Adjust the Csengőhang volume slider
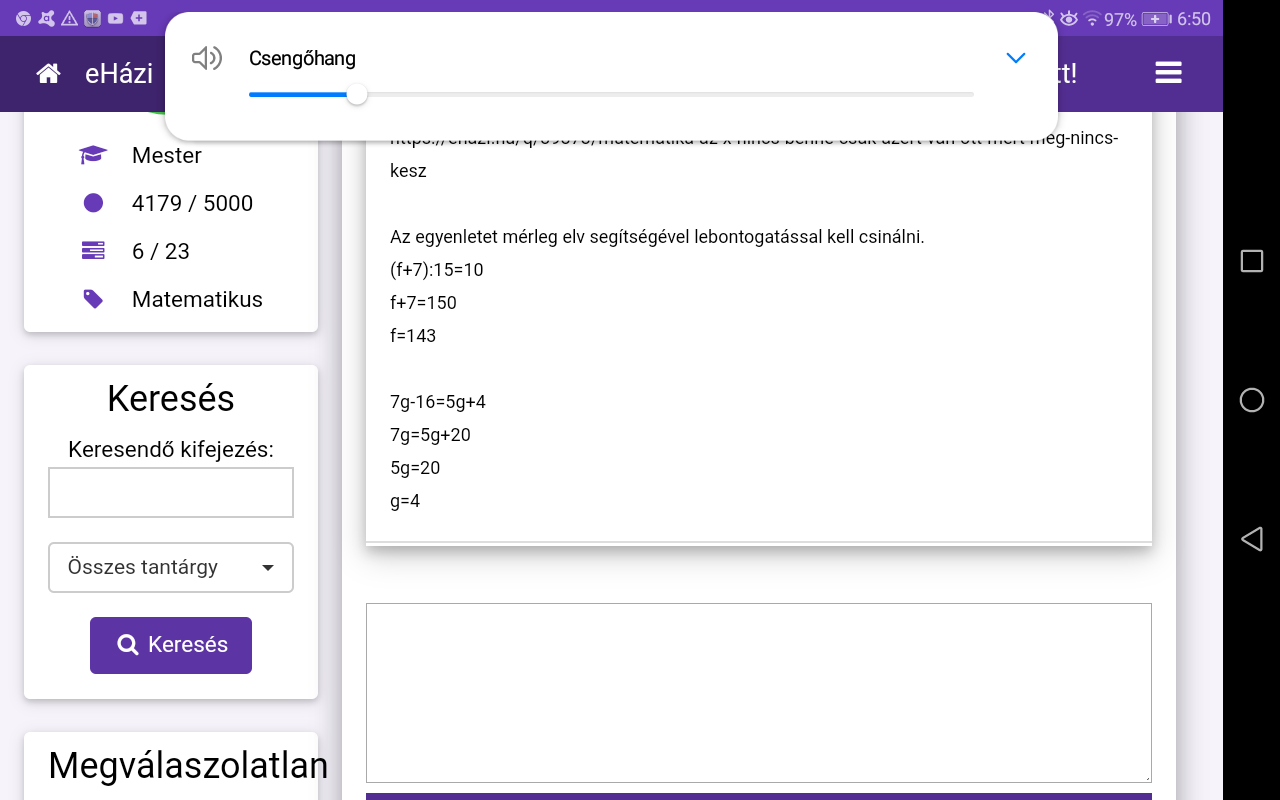This screenshot has height=800, width=1280. pos(357,95)
